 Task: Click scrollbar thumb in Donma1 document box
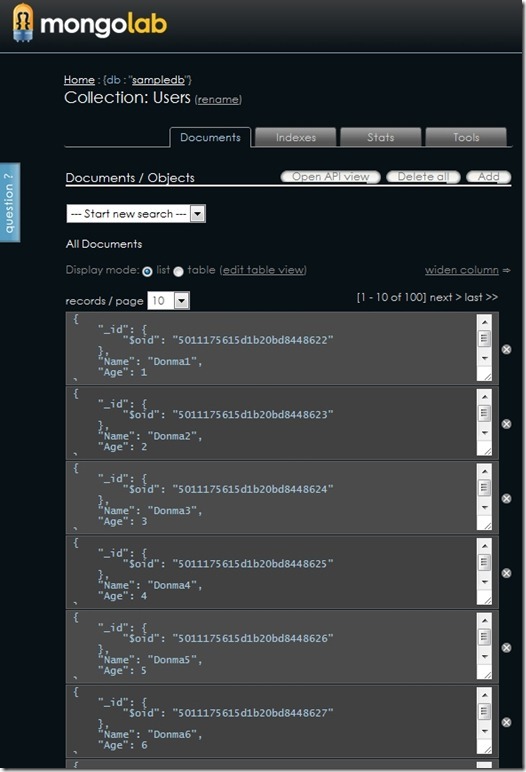click(x=484, y=339)
